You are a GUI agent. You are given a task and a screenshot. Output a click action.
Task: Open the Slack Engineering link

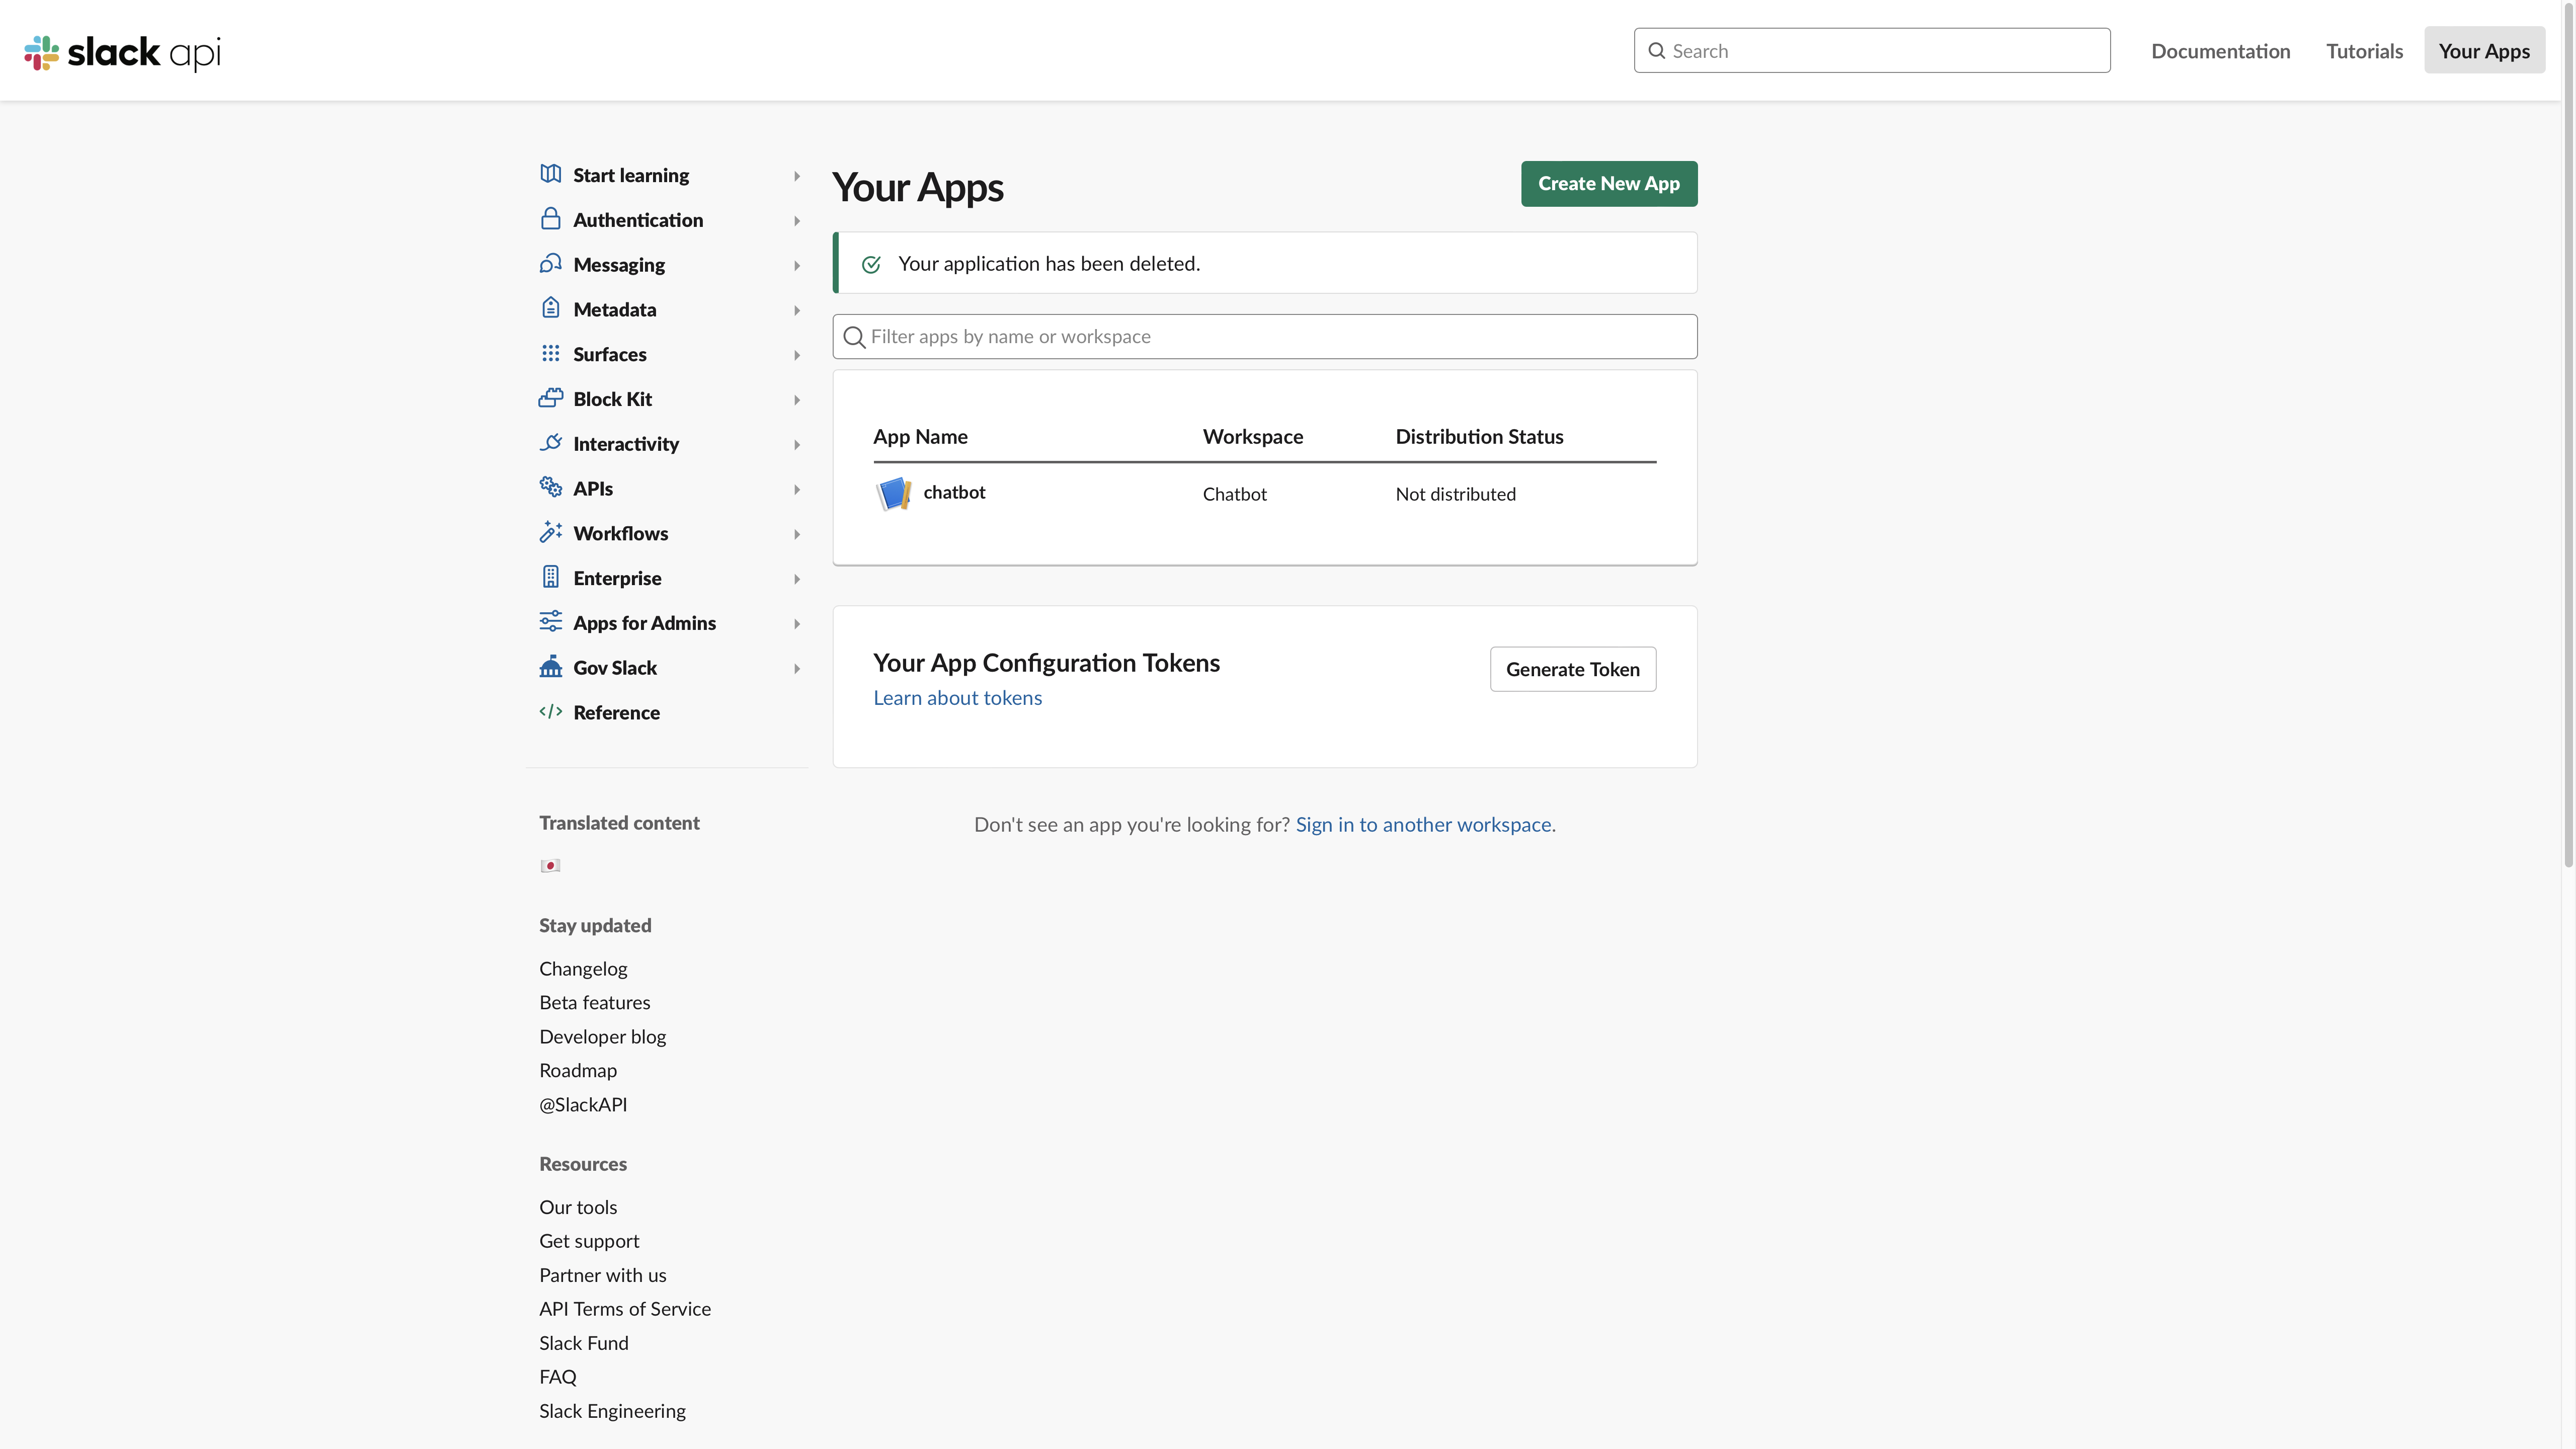click(x=612, y=1412)
